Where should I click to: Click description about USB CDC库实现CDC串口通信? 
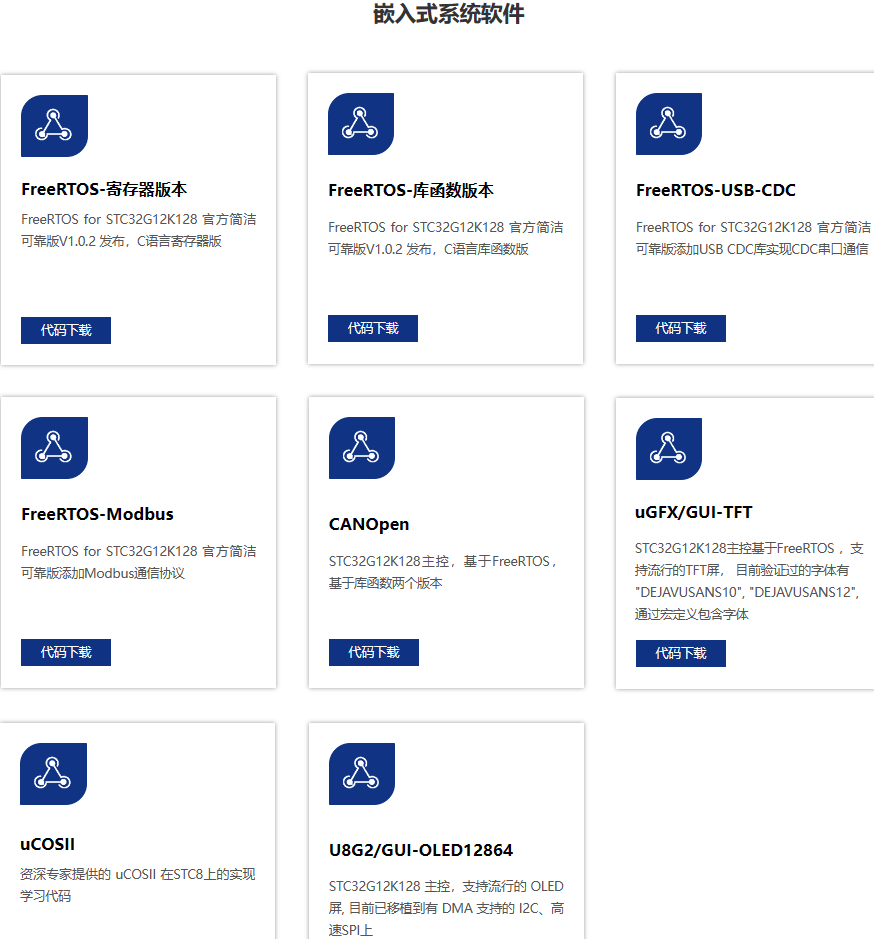753,238
